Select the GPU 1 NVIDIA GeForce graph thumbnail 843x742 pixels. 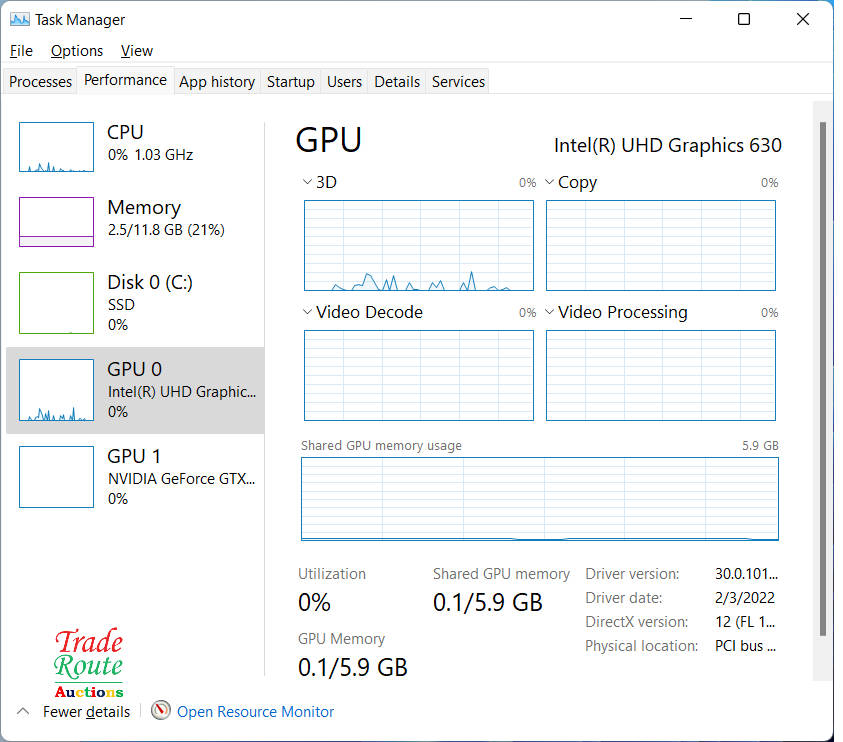56,477
